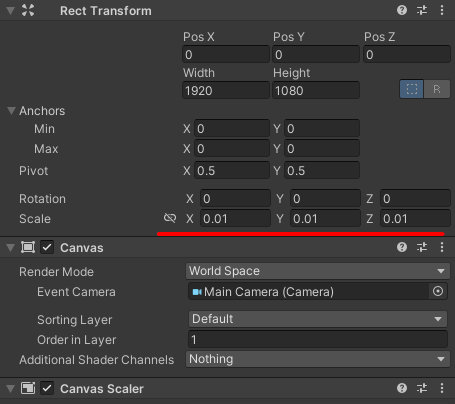Open Canvas Scaler three-dot options menu

(442, 388)
